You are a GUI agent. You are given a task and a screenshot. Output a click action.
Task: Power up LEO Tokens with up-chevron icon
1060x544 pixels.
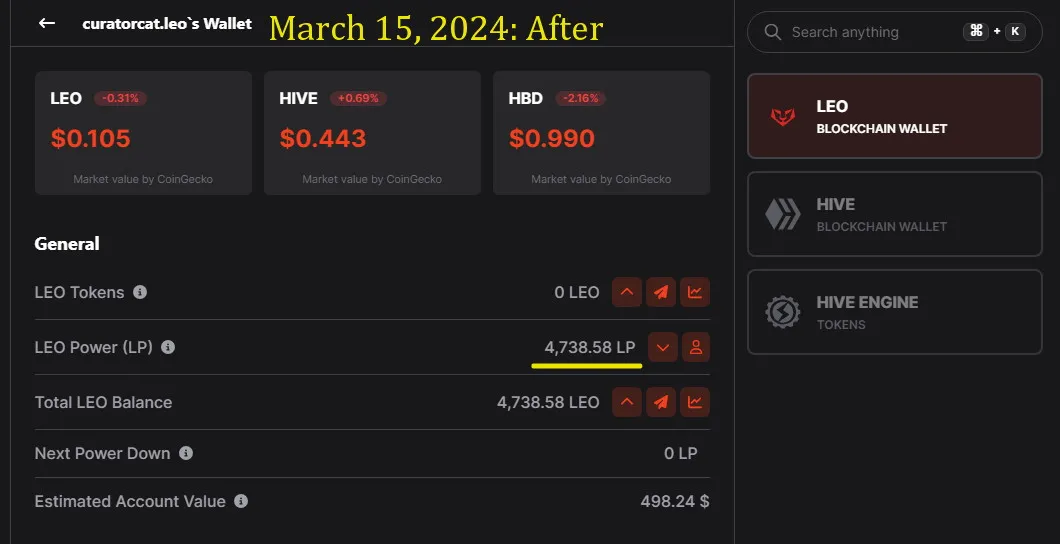point(627,292)
